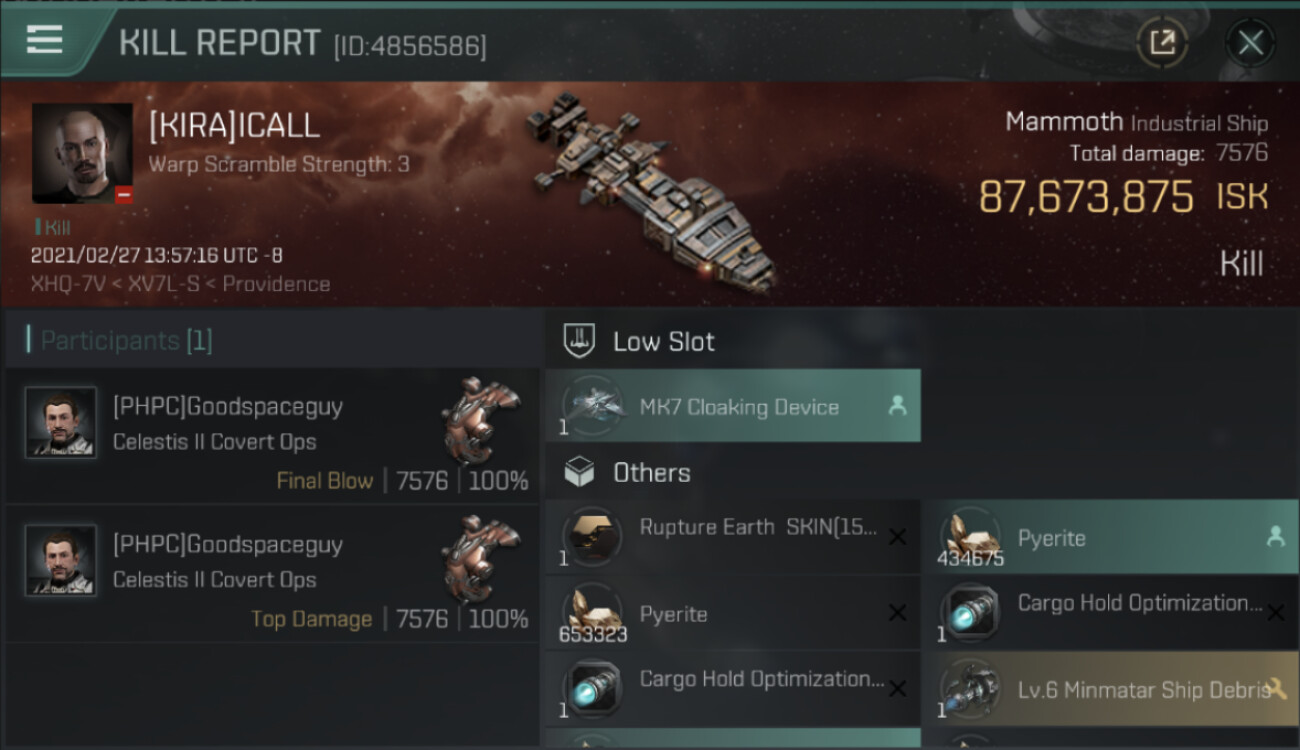Open Final Blow participant Goodspaceguy's portrait
Image resolution: width=1300 pixels, height=750 pixels.
(61, 423)
